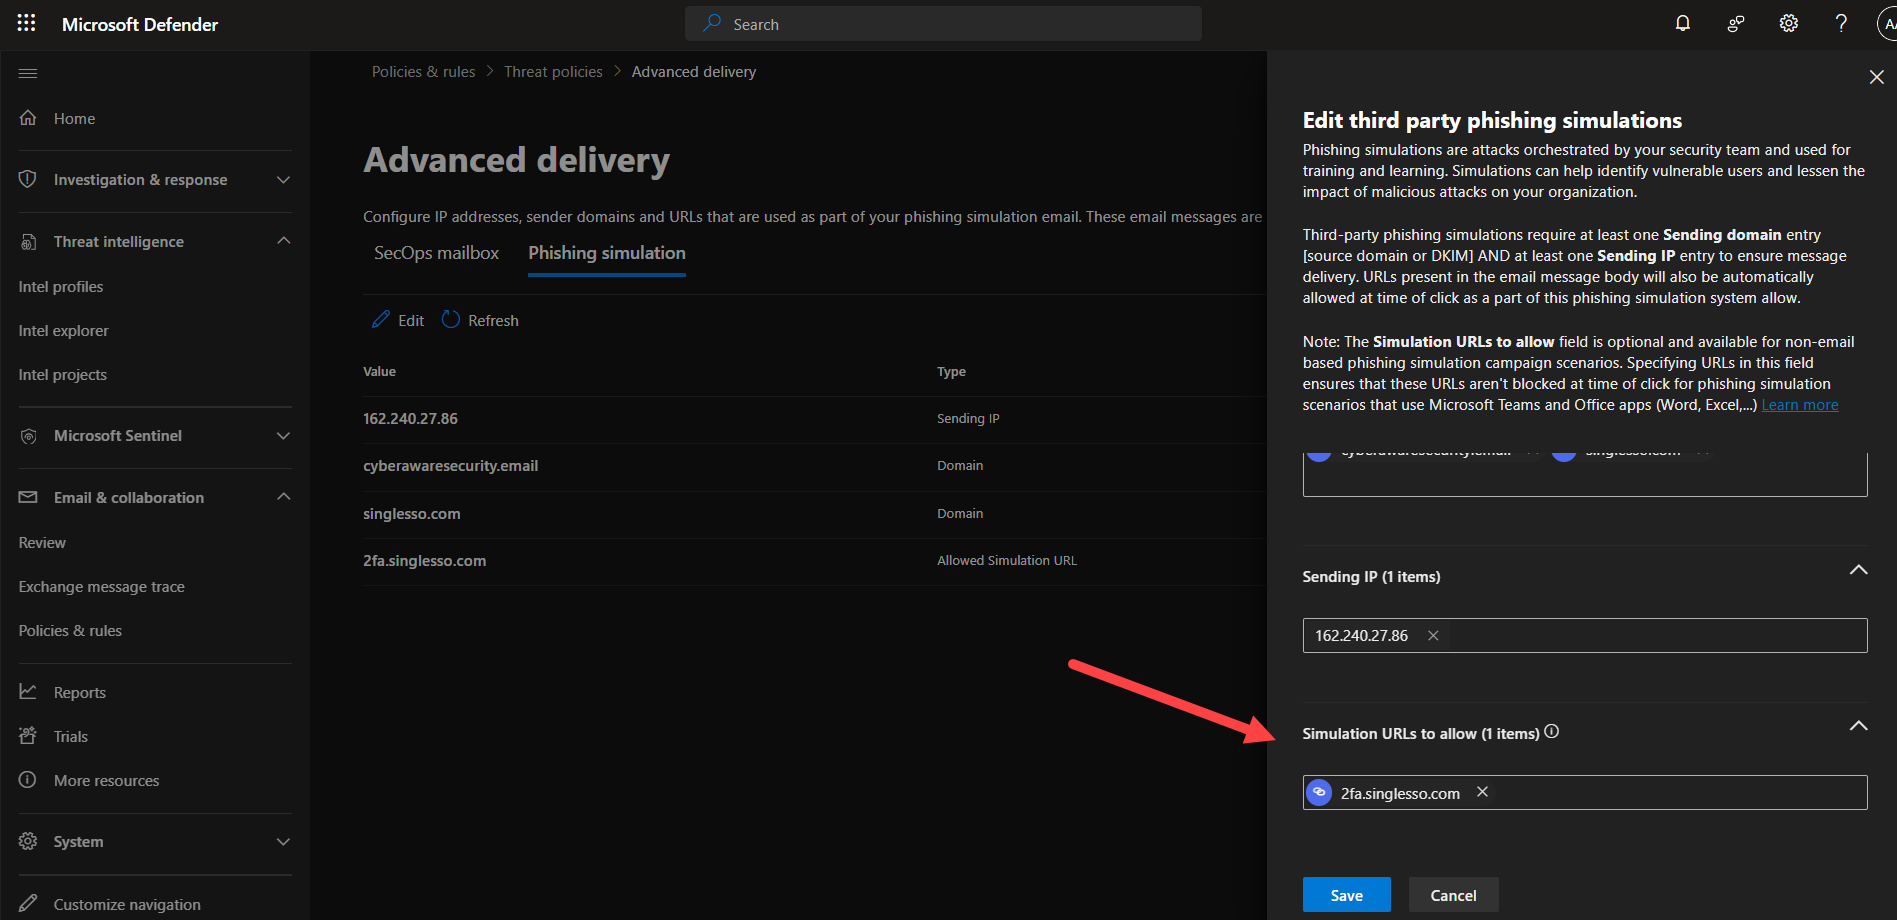Screen dimensions: 1897x920
Task: Click the help question mark icon
Action: [x=1840, y=23]
